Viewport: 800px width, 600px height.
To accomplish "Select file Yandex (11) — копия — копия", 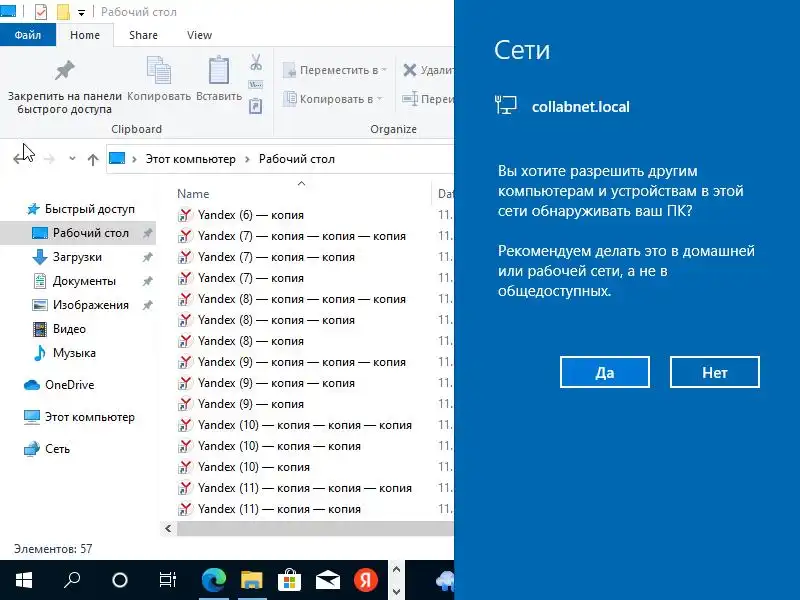I will [269, 509].
